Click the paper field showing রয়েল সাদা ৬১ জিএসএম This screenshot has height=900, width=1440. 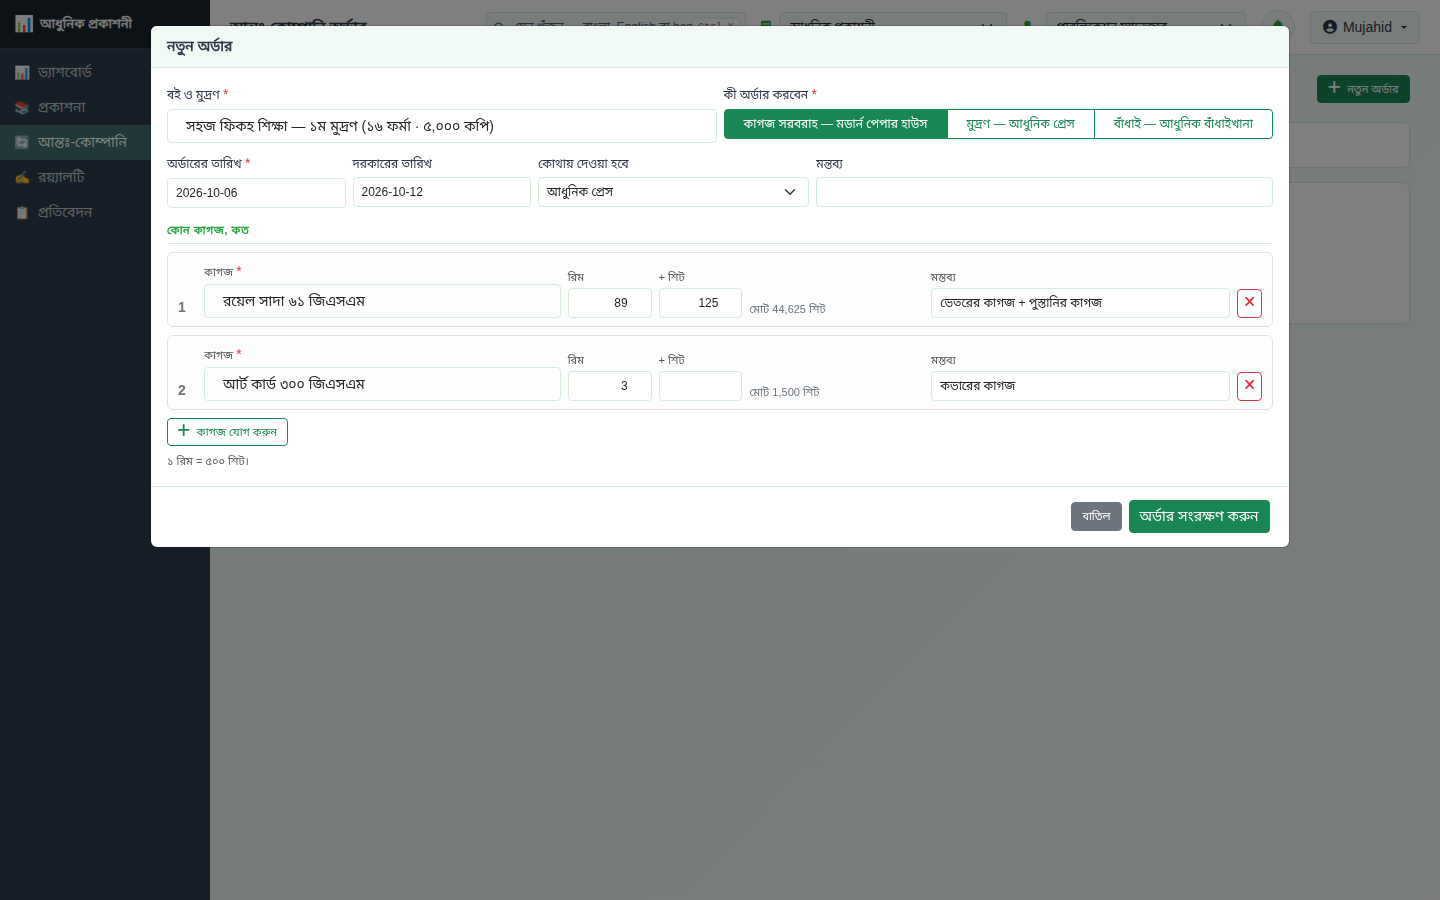[382, 301]
